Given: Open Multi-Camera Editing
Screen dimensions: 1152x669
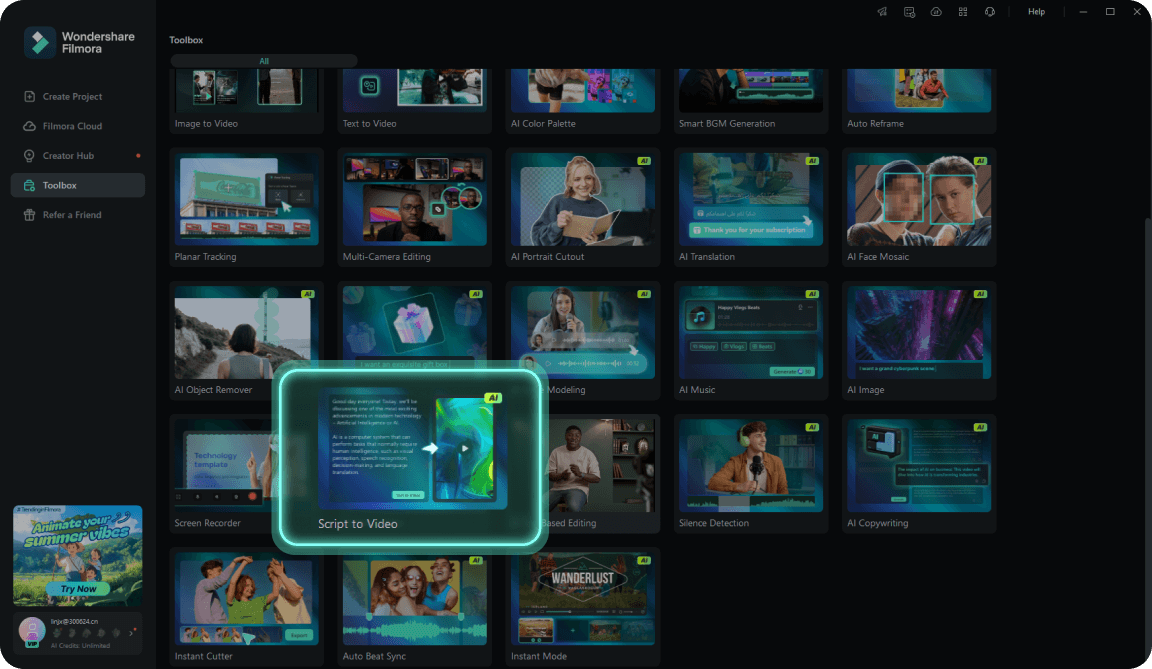Looking at the screenshot, I should pyautogui.click(x=414, y=207).
